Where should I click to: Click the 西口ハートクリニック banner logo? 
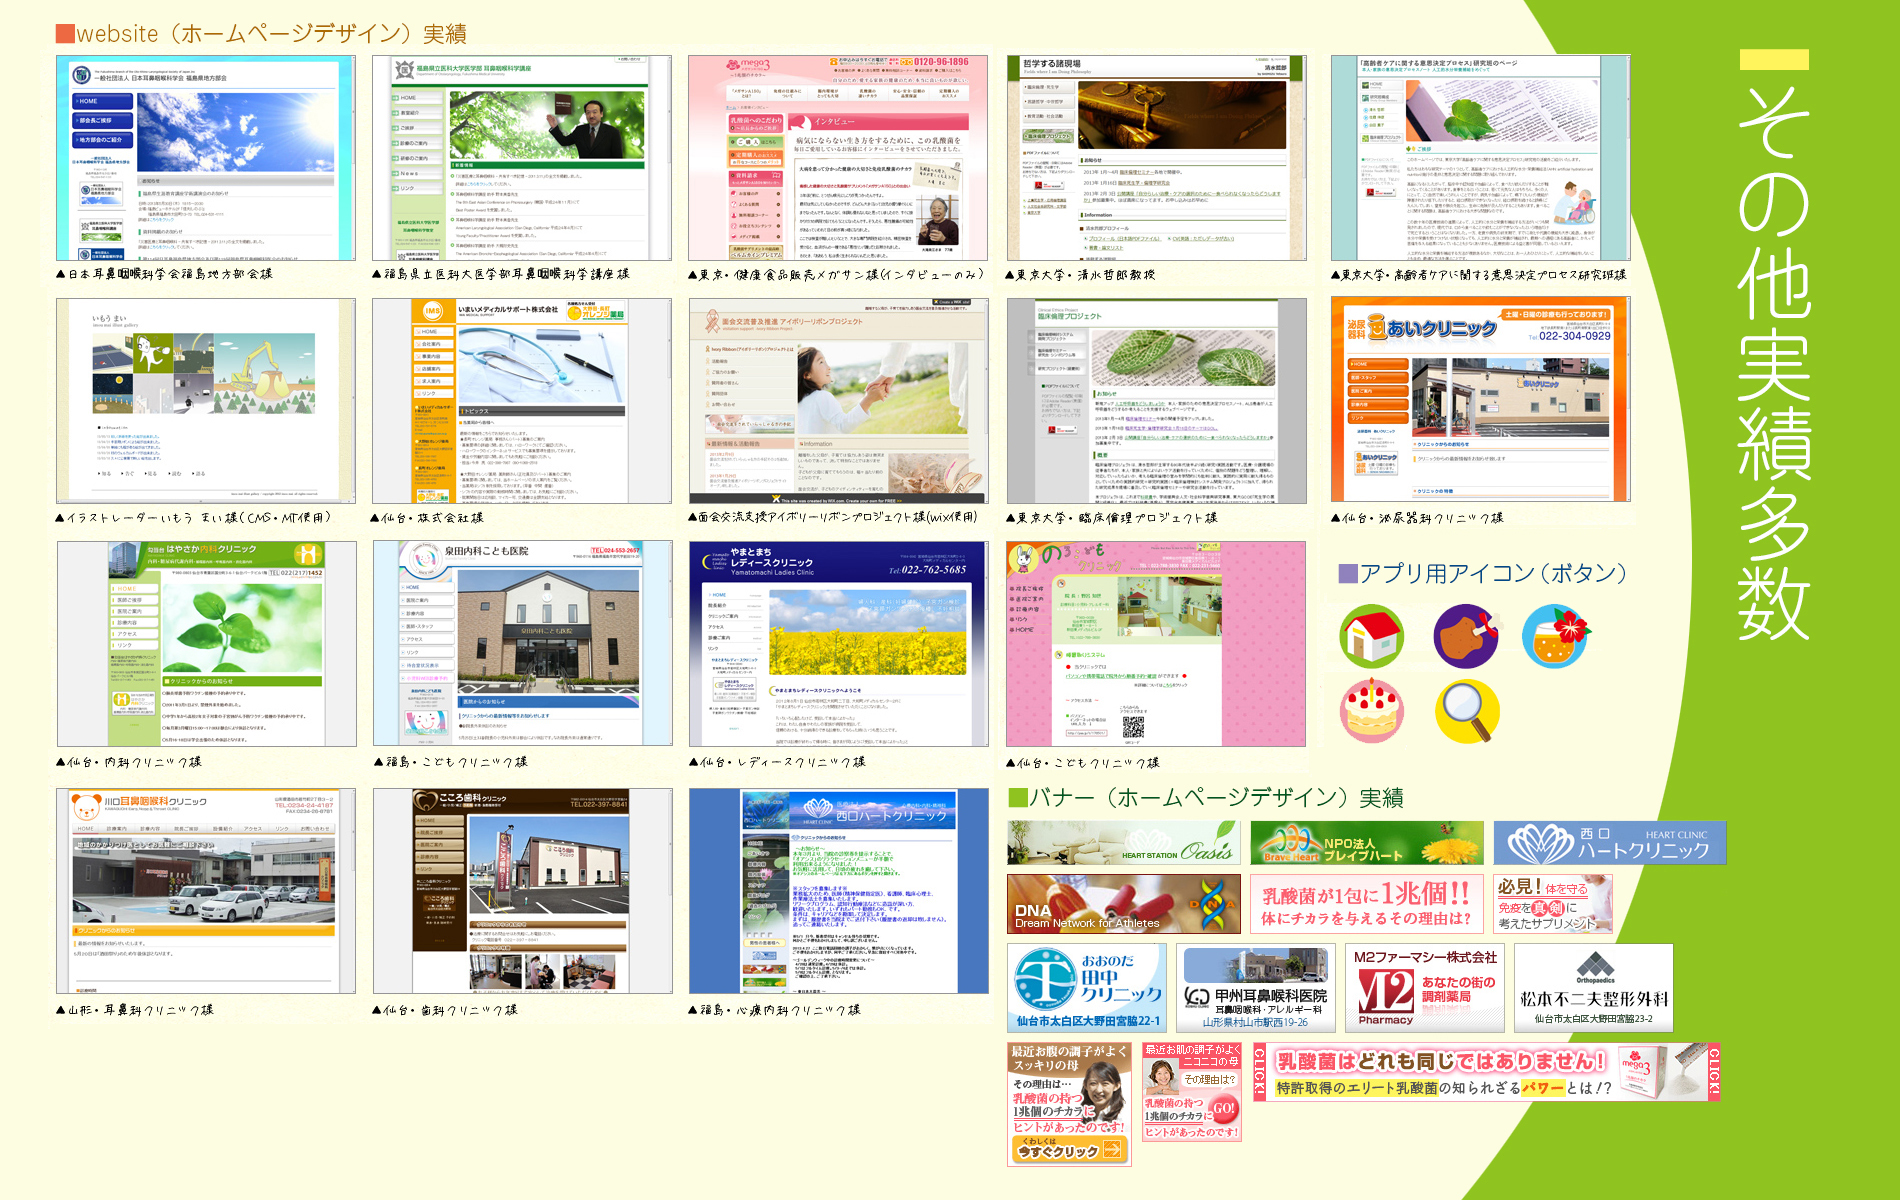(1609, 843)
